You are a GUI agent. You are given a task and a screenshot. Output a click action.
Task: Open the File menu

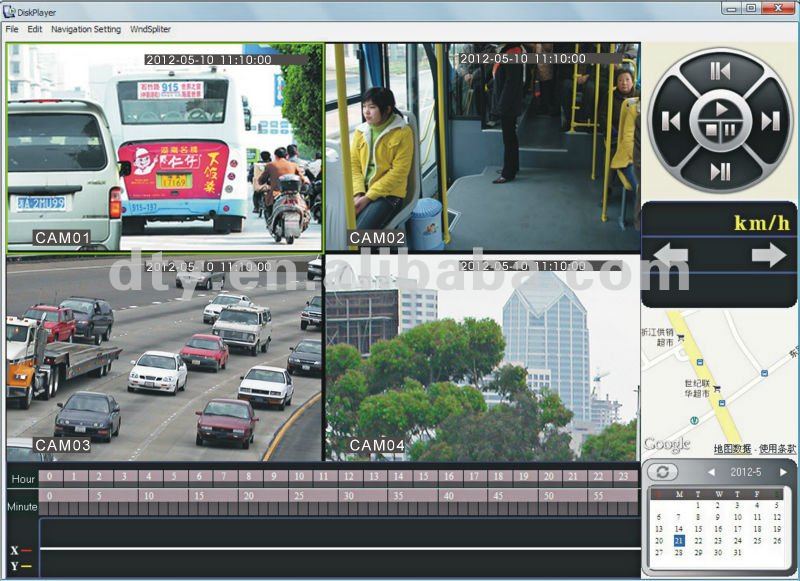pos(12,29)
